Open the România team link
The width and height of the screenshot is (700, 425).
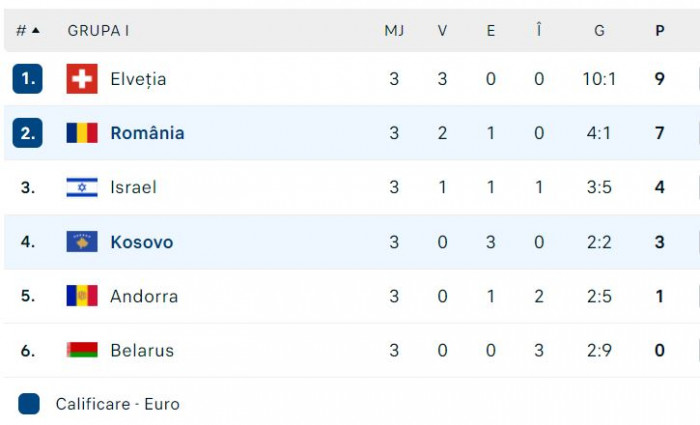[x=147, y=133]
